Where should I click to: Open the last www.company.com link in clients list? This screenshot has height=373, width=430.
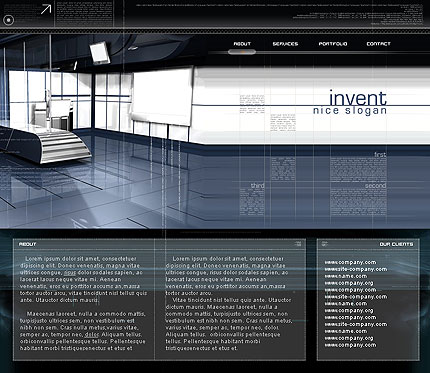[350, 345]
